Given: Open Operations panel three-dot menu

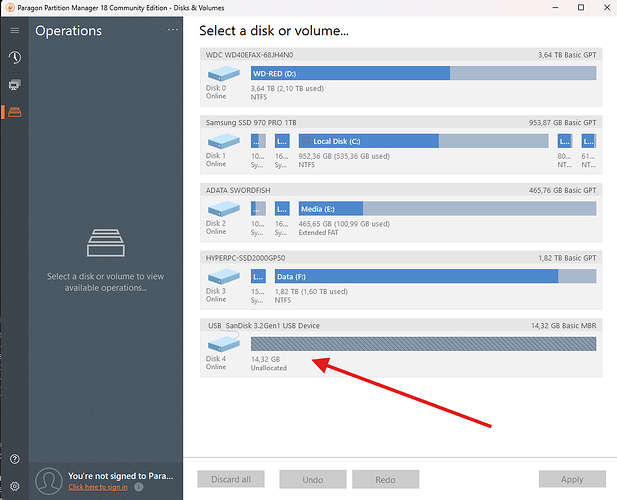Looking at the screenshot, I should tap(172, 31).
